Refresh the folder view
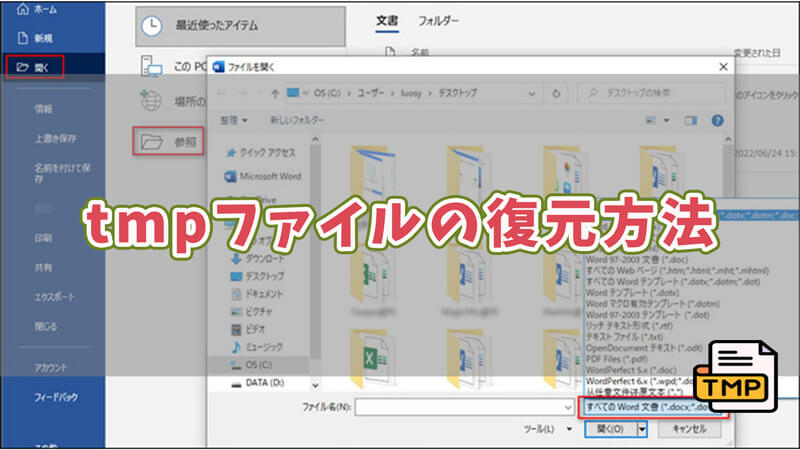This screenshot has width=800, height=450. click(x=556, y=94)
